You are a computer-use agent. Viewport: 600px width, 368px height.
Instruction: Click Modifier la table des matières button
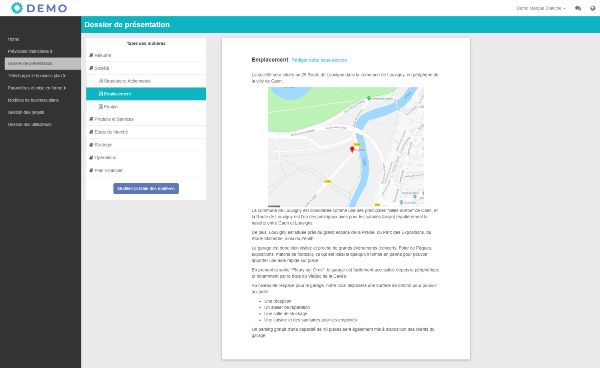click(x=146, y=189)
